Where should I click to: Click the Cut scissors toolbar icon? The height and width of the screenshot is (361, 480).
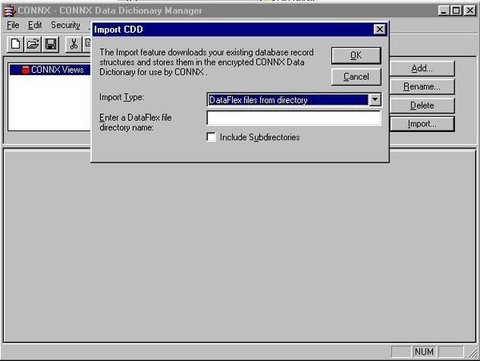[x=73, y=44]
